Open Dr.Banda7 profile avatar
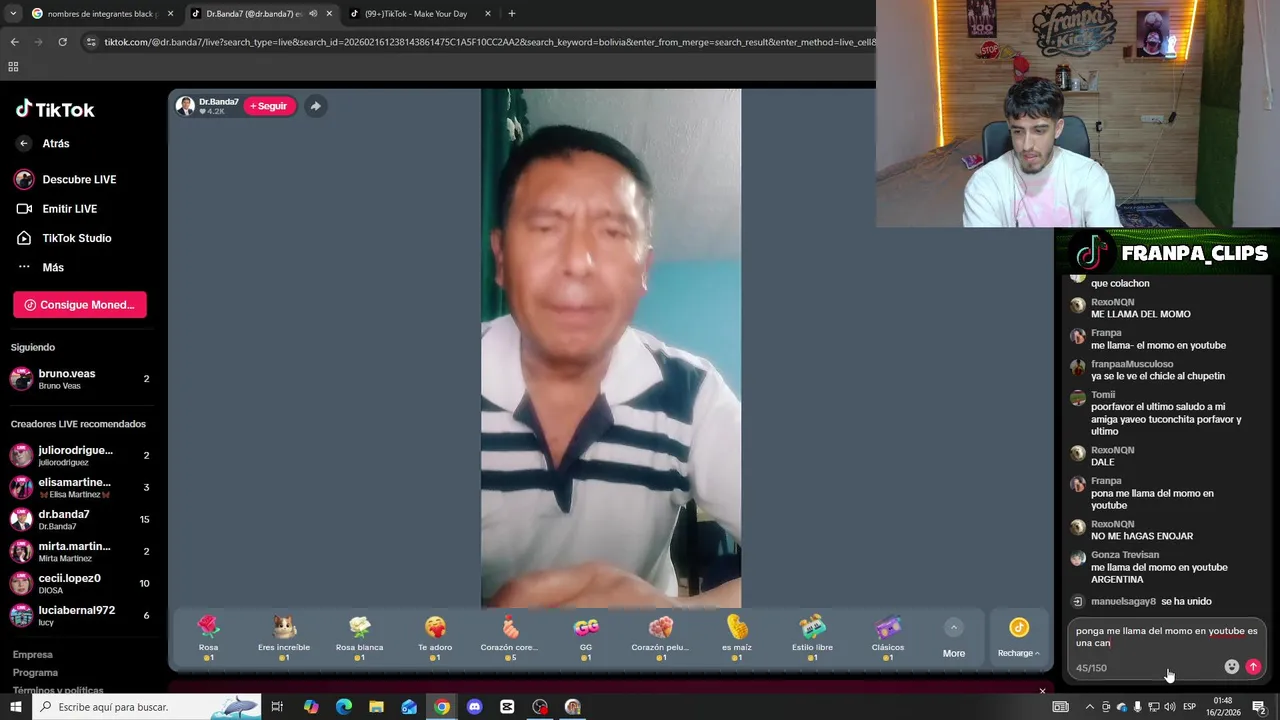The height and width of the screenshot is (720, 1280). [185, 106]
